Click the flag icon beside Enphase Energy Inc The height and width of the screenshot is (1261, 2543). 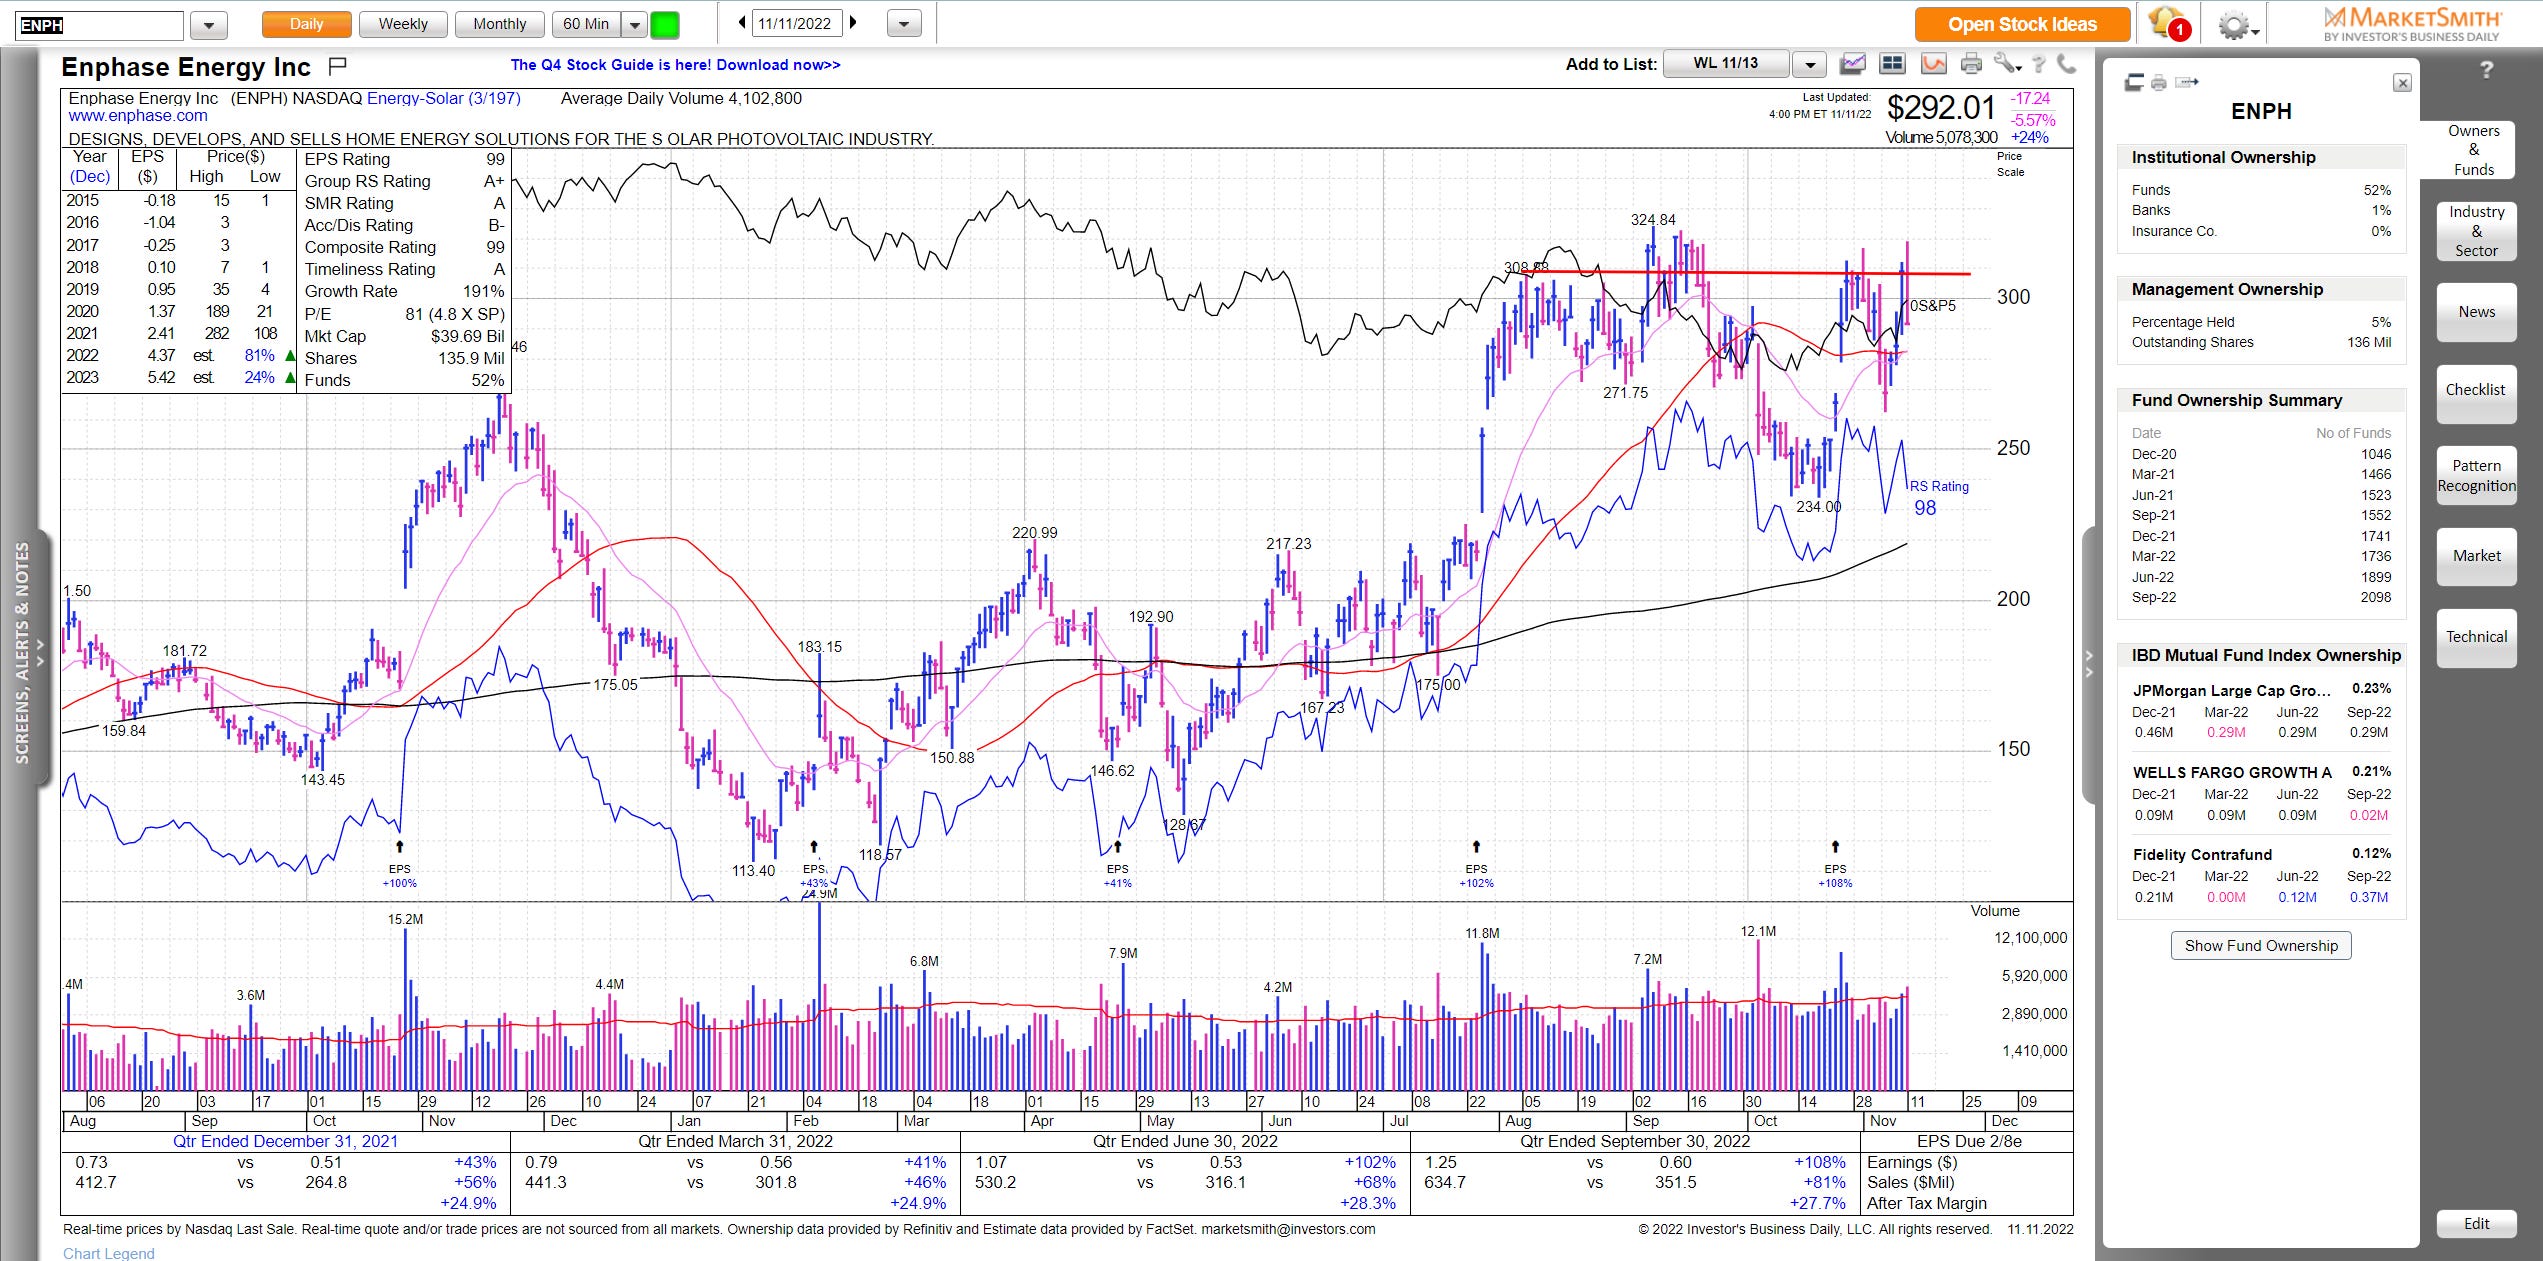(338, 66)
